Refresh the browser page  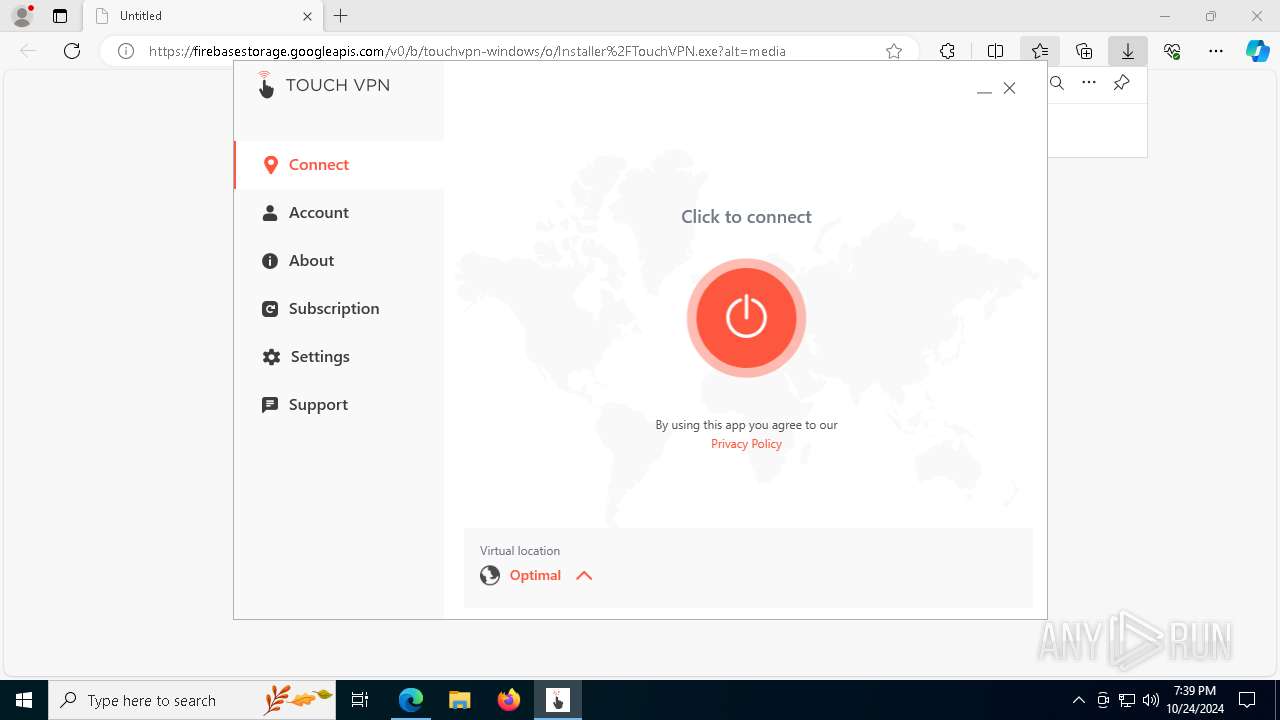72,51
